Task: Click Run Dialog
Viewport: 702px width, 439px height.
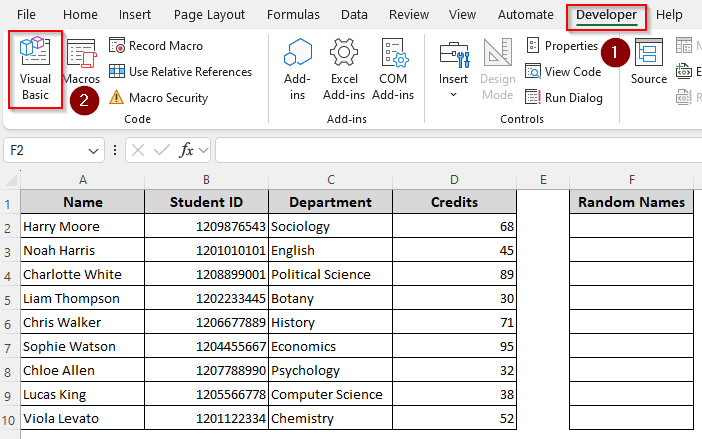Action: click(564, 98)
